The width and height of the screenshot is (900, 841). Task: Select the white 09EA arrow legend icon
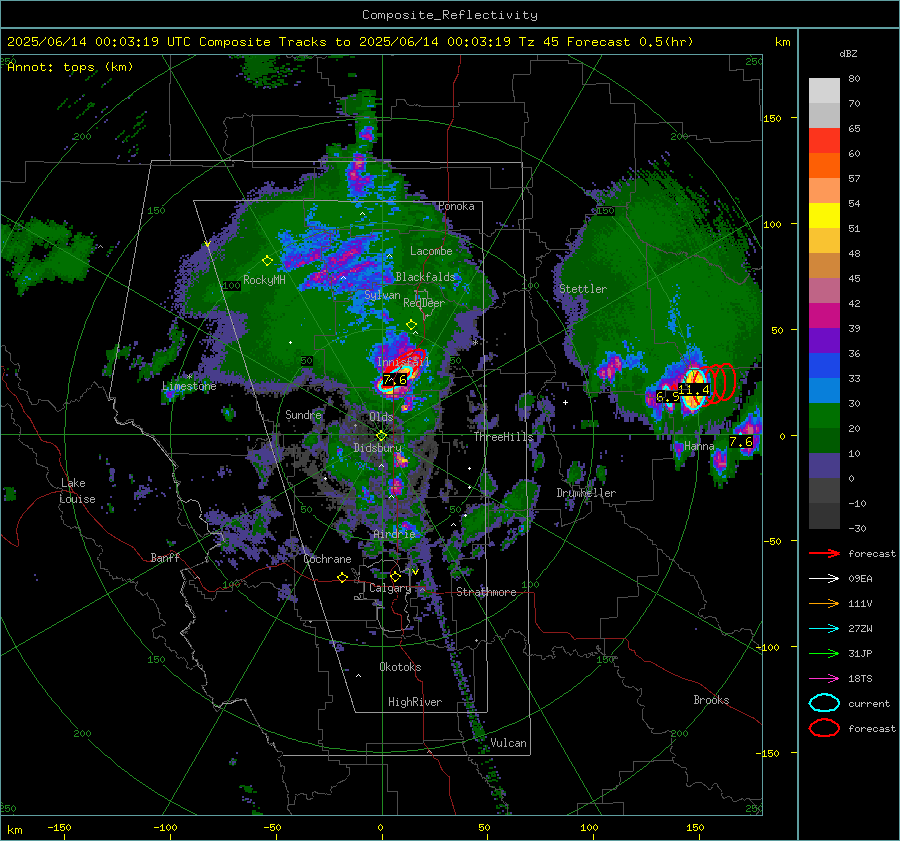tap(824, 579)
